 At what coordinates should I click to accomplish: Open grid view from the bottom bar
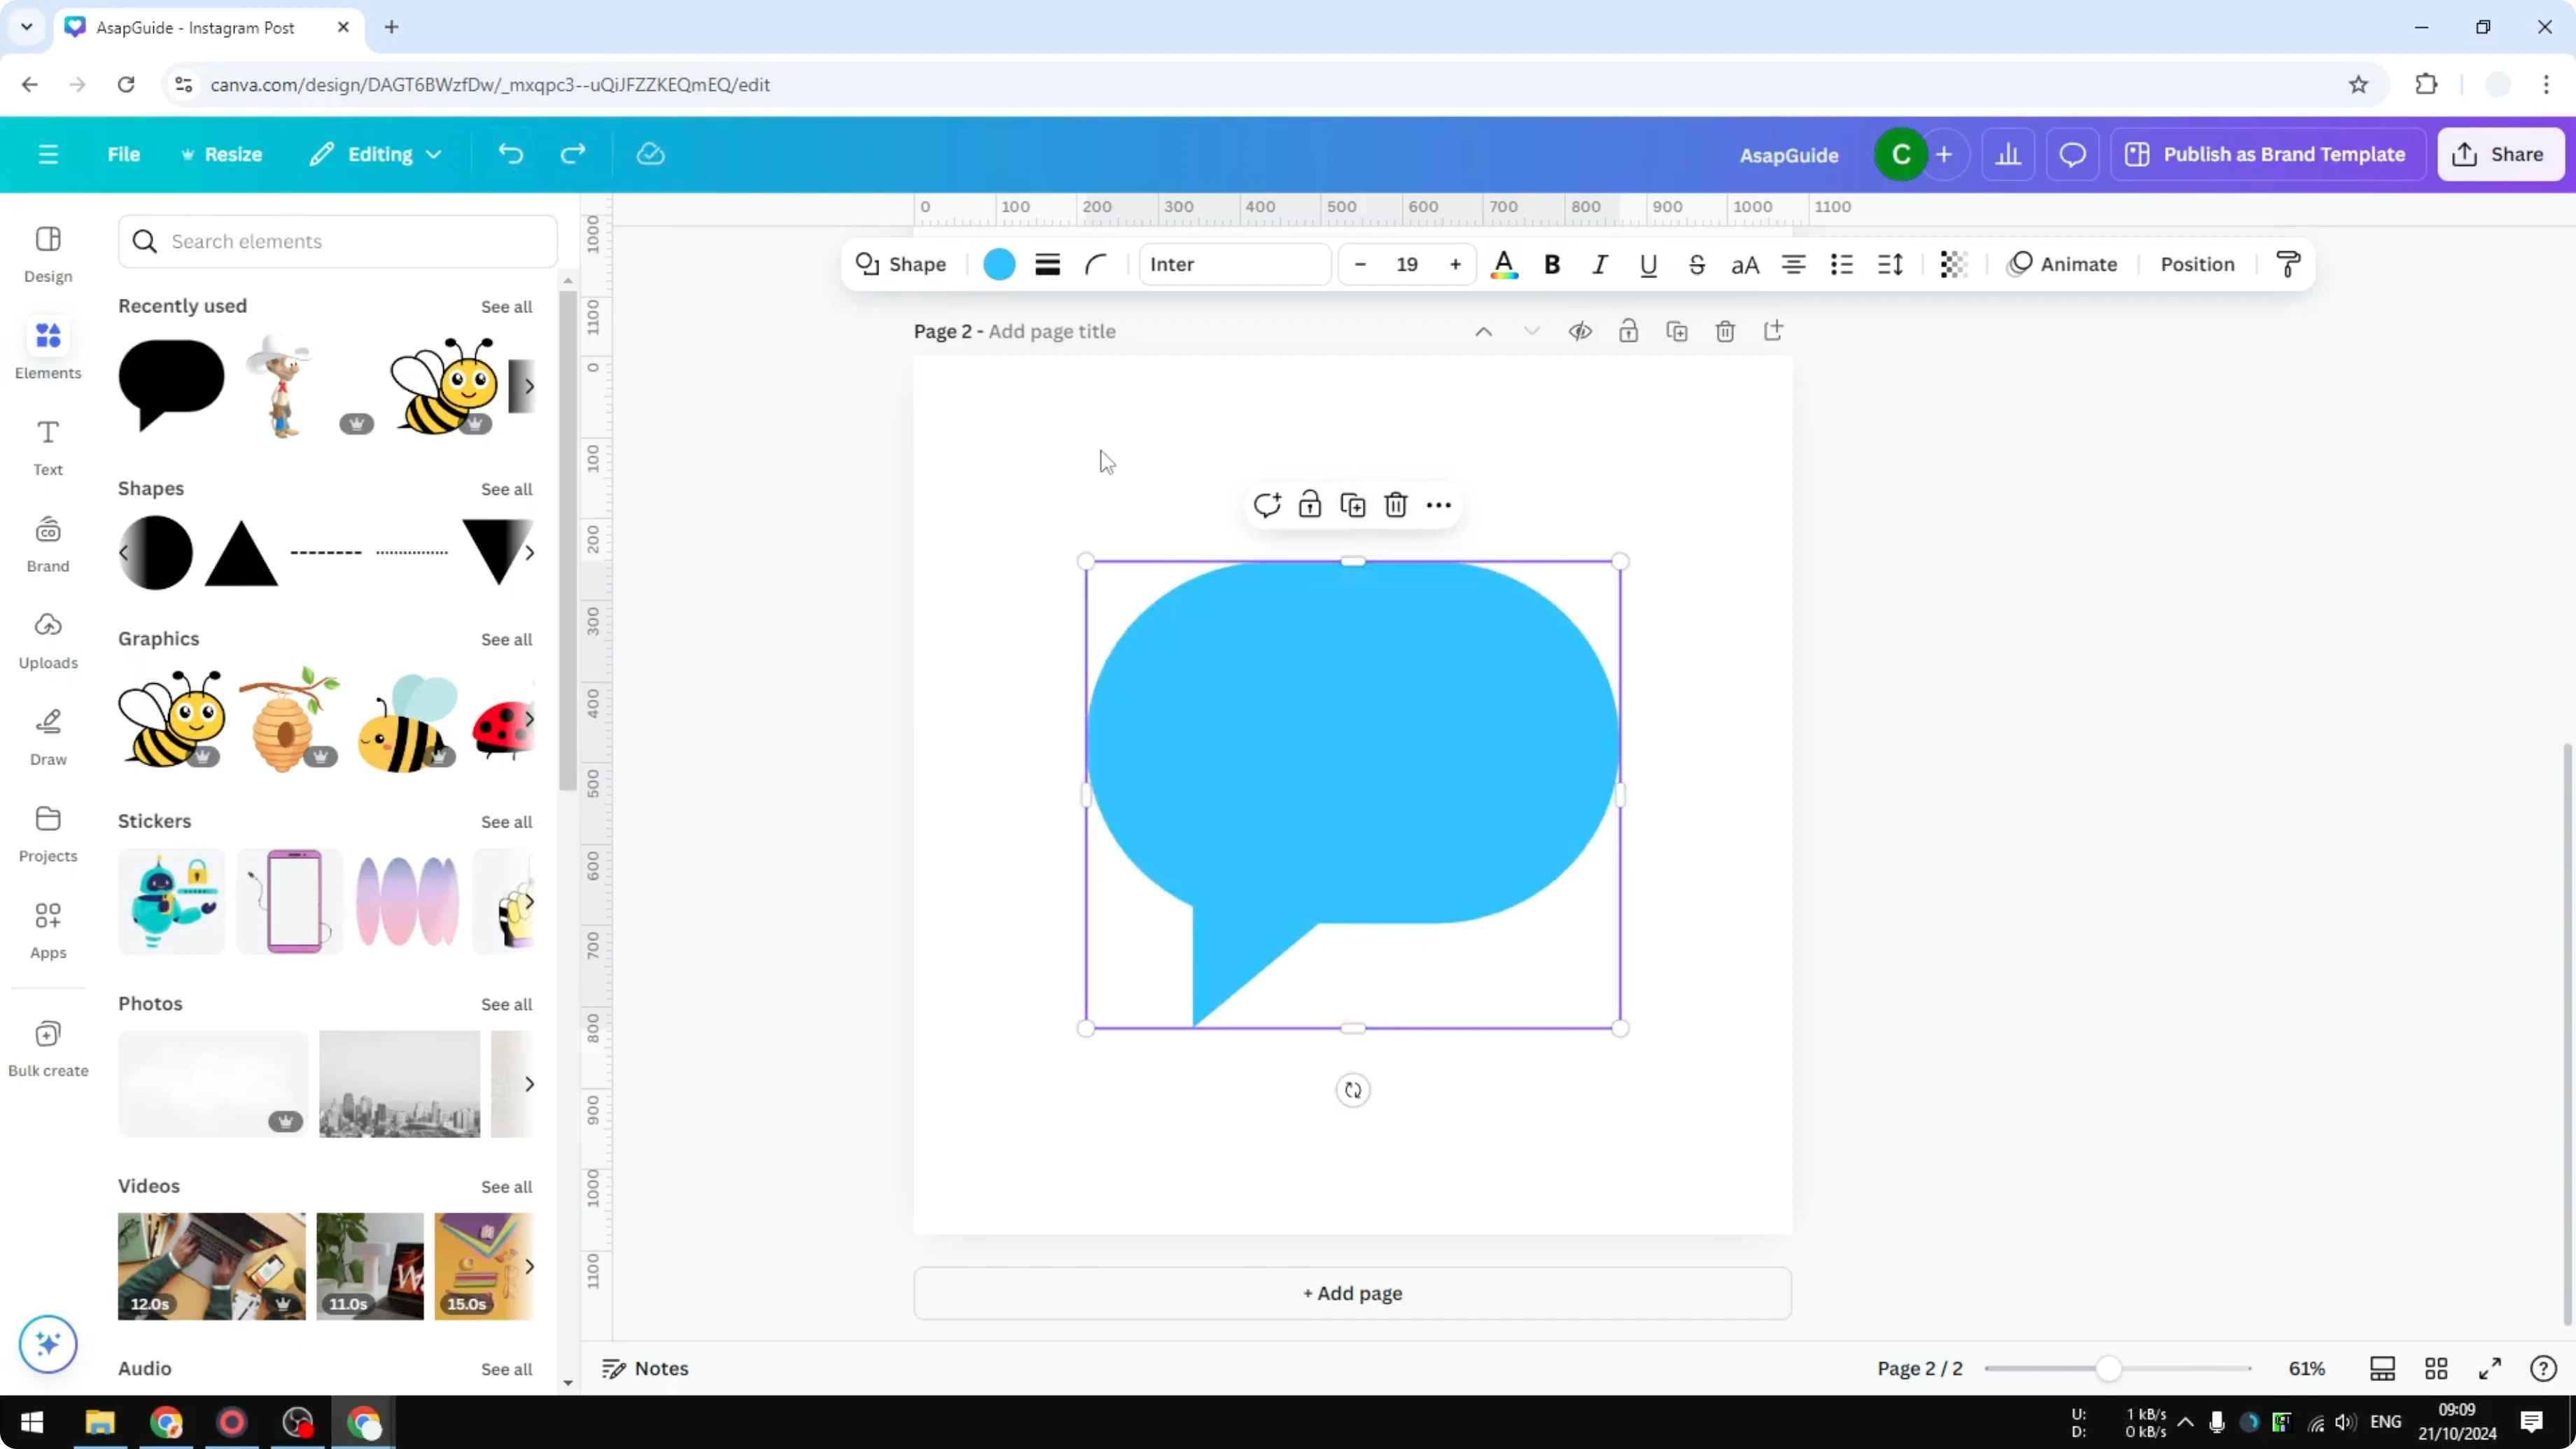(x=2436, y=1368)
